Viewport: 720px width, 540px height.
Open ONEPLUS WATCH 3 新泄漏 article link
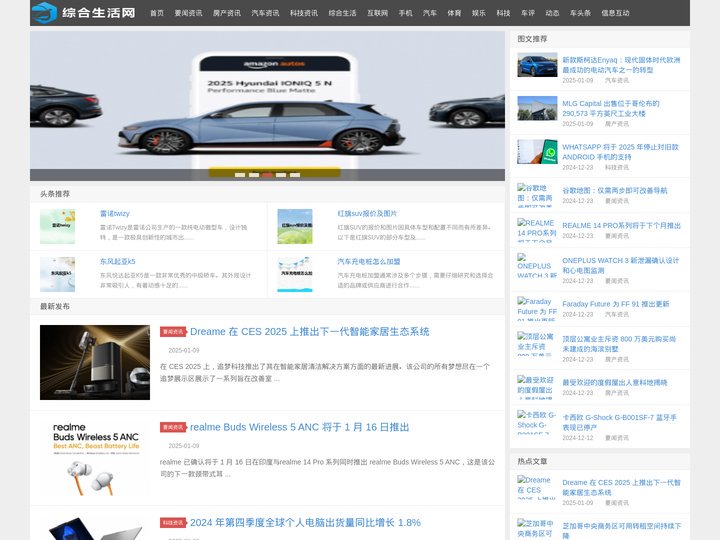tap(620, 265)
